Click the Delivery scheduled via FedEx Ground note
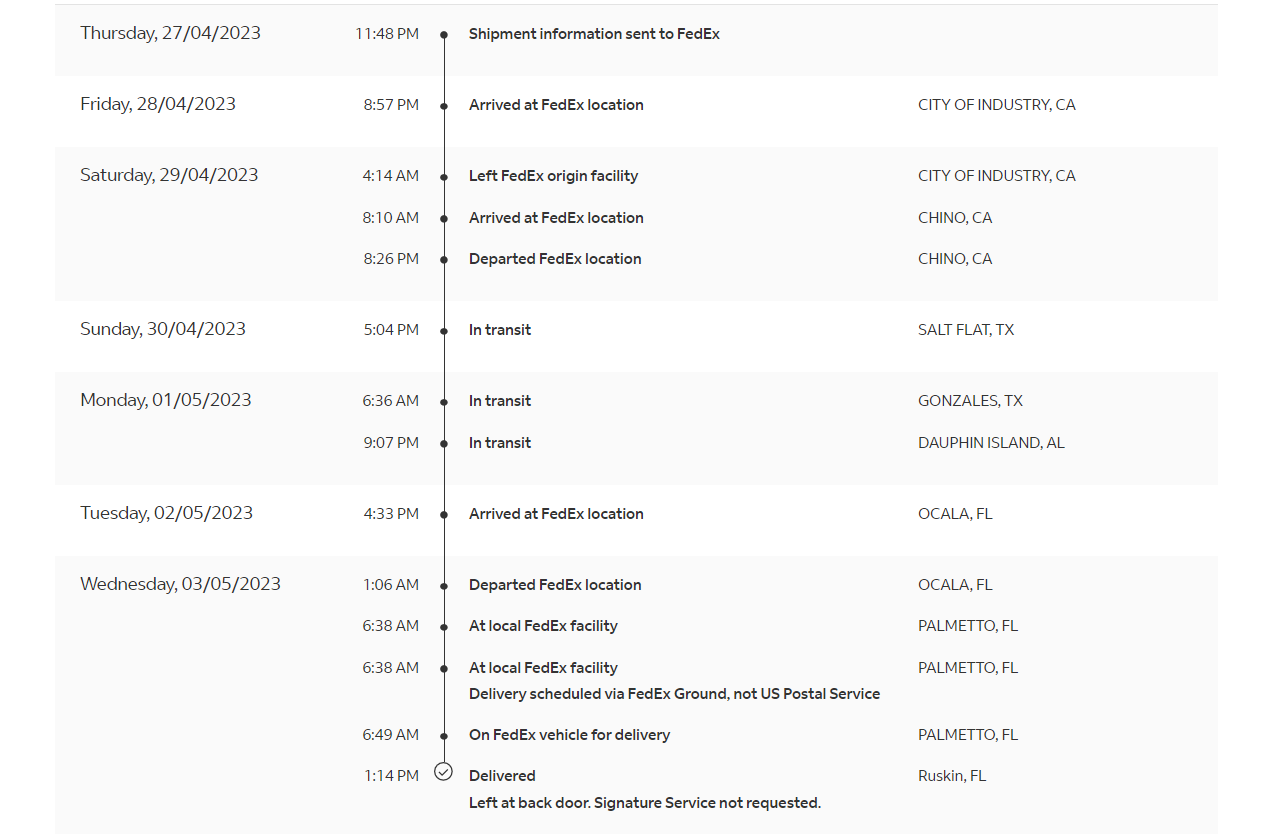The image size is (1279, 834). pos(674,694)
